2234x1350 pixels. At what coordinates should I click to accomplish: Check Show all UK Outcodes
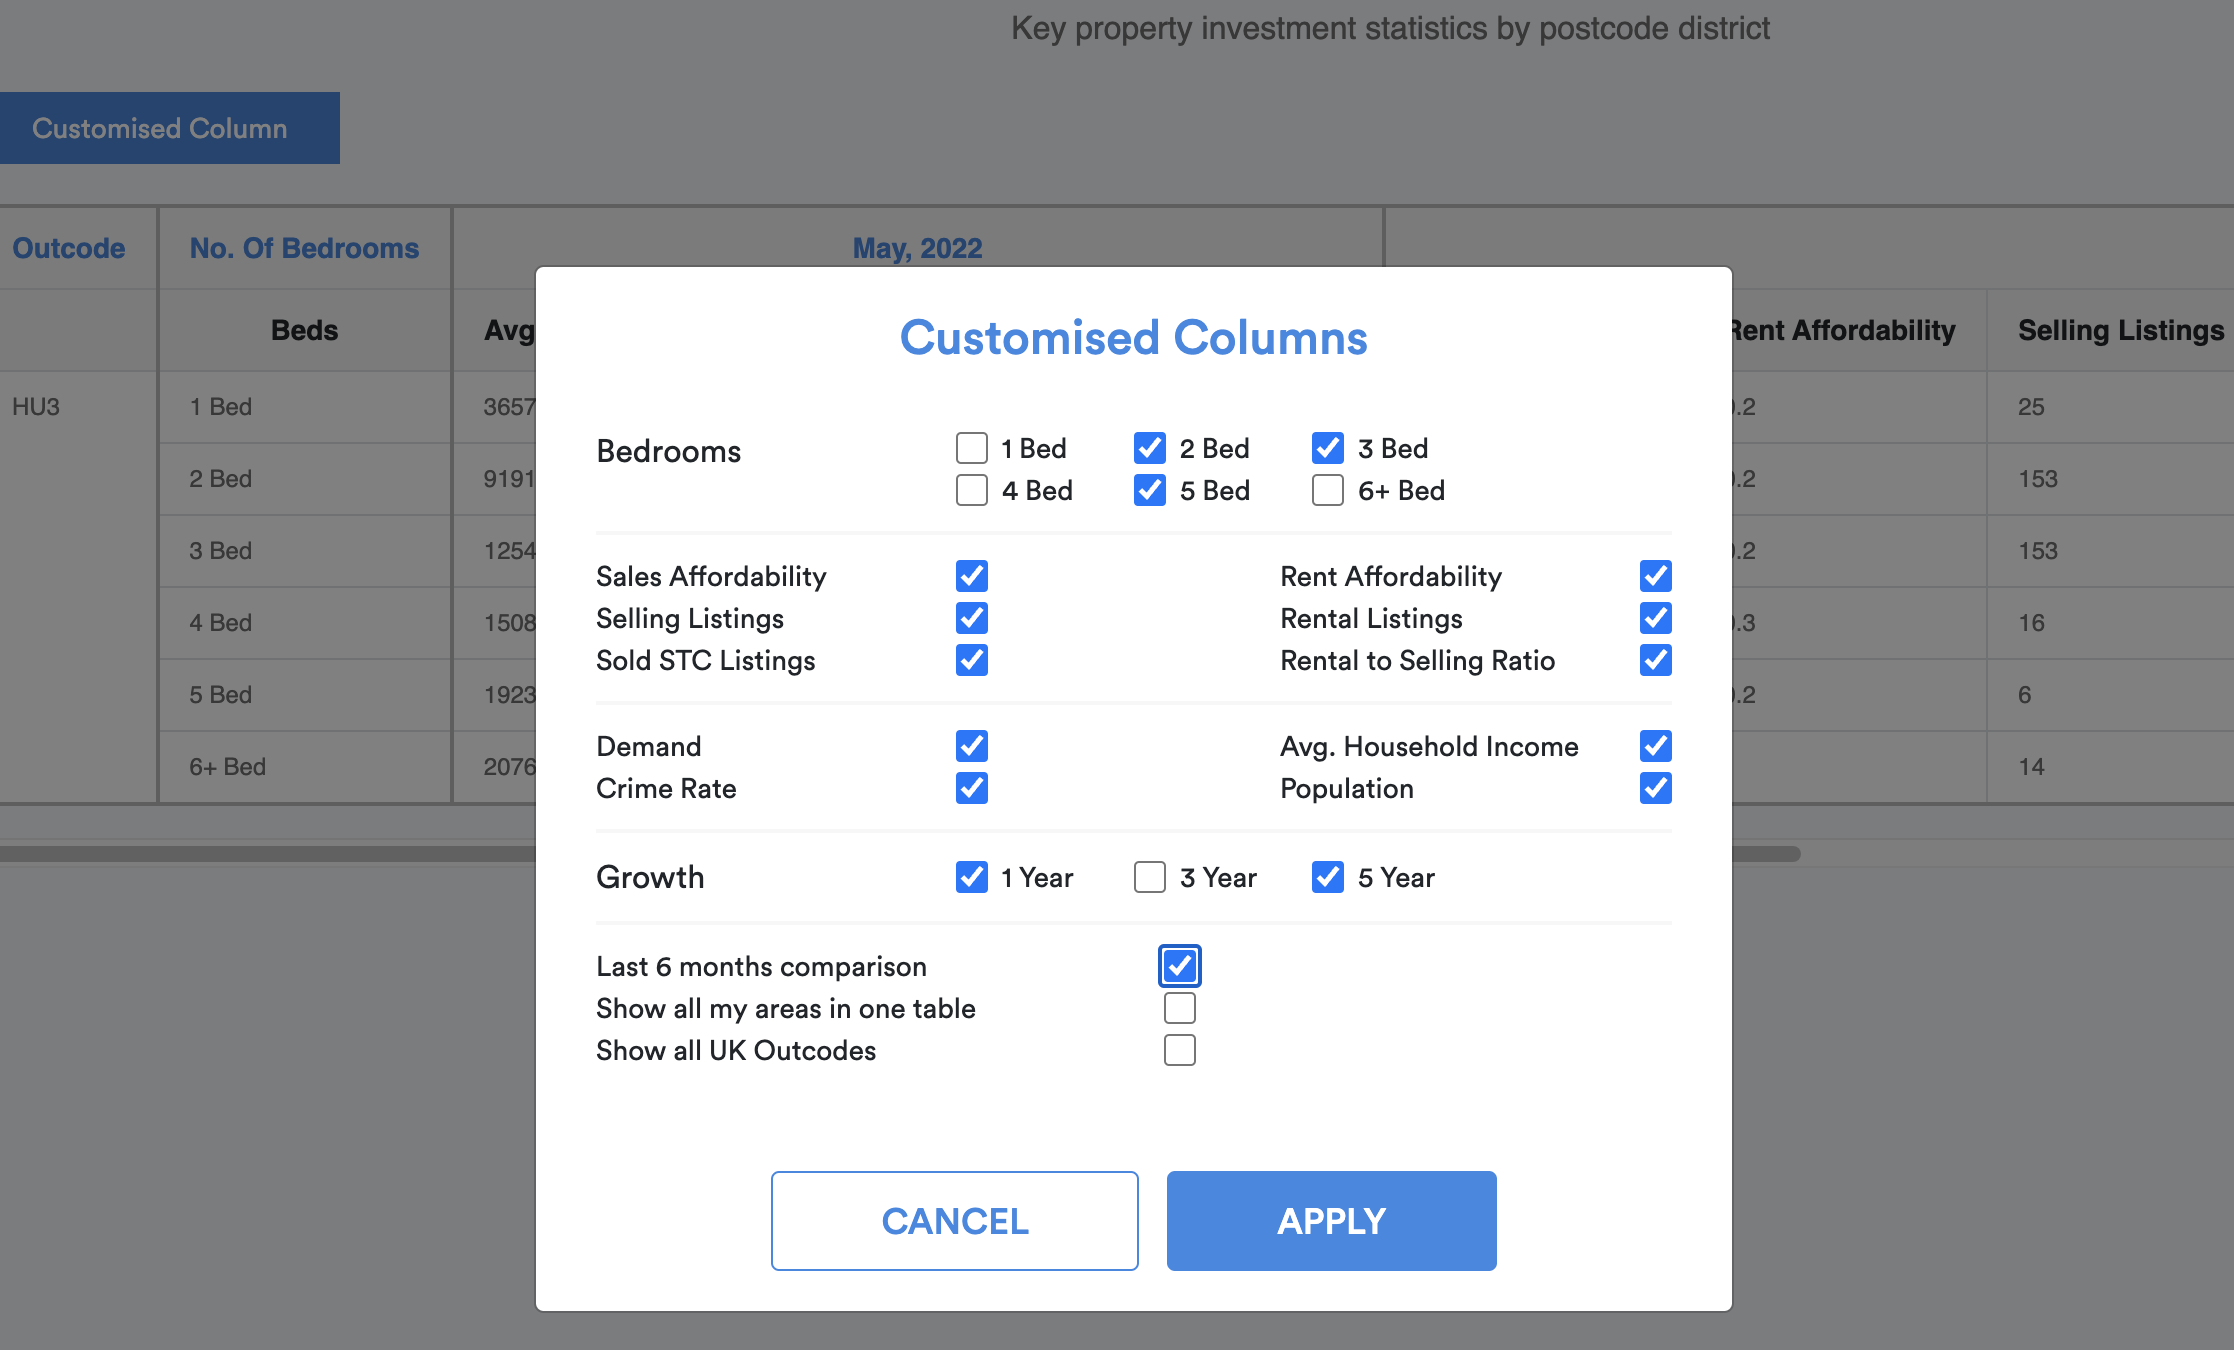[x=1179, y=1050]
